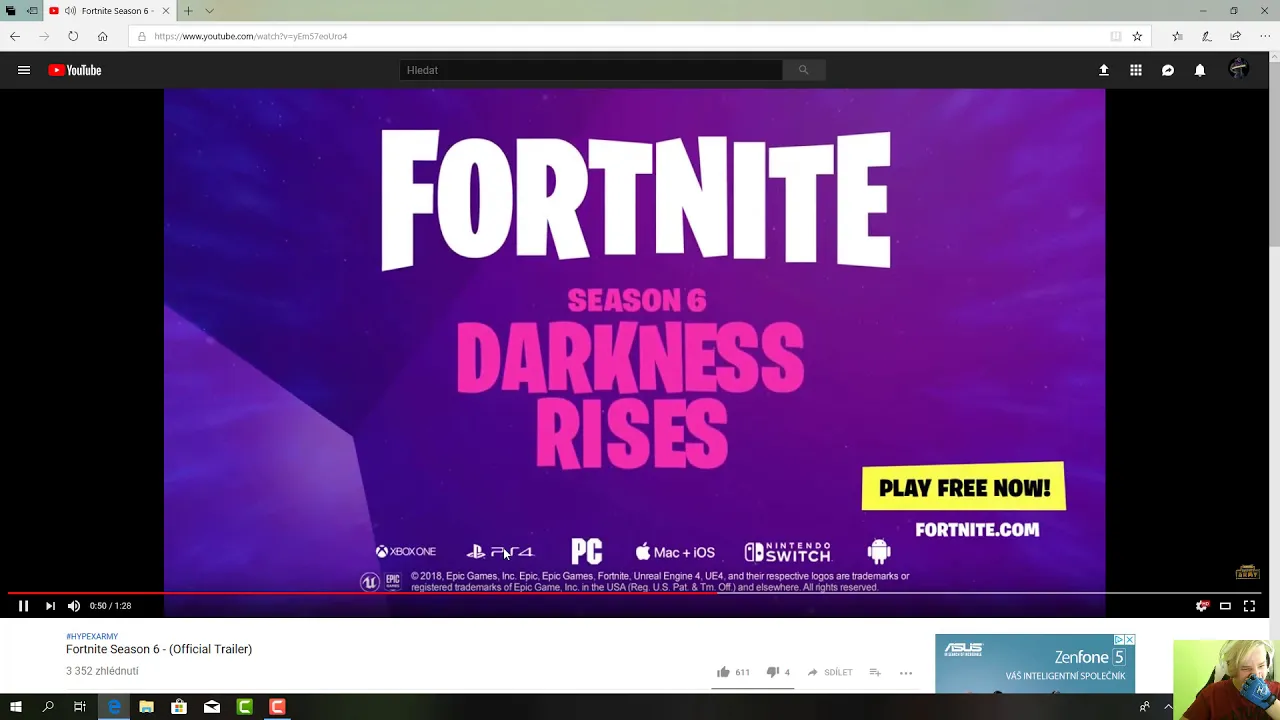Screen dimensions: 1280x720
Task: Open Edge settings and more menu
Action: point(1265,36)
